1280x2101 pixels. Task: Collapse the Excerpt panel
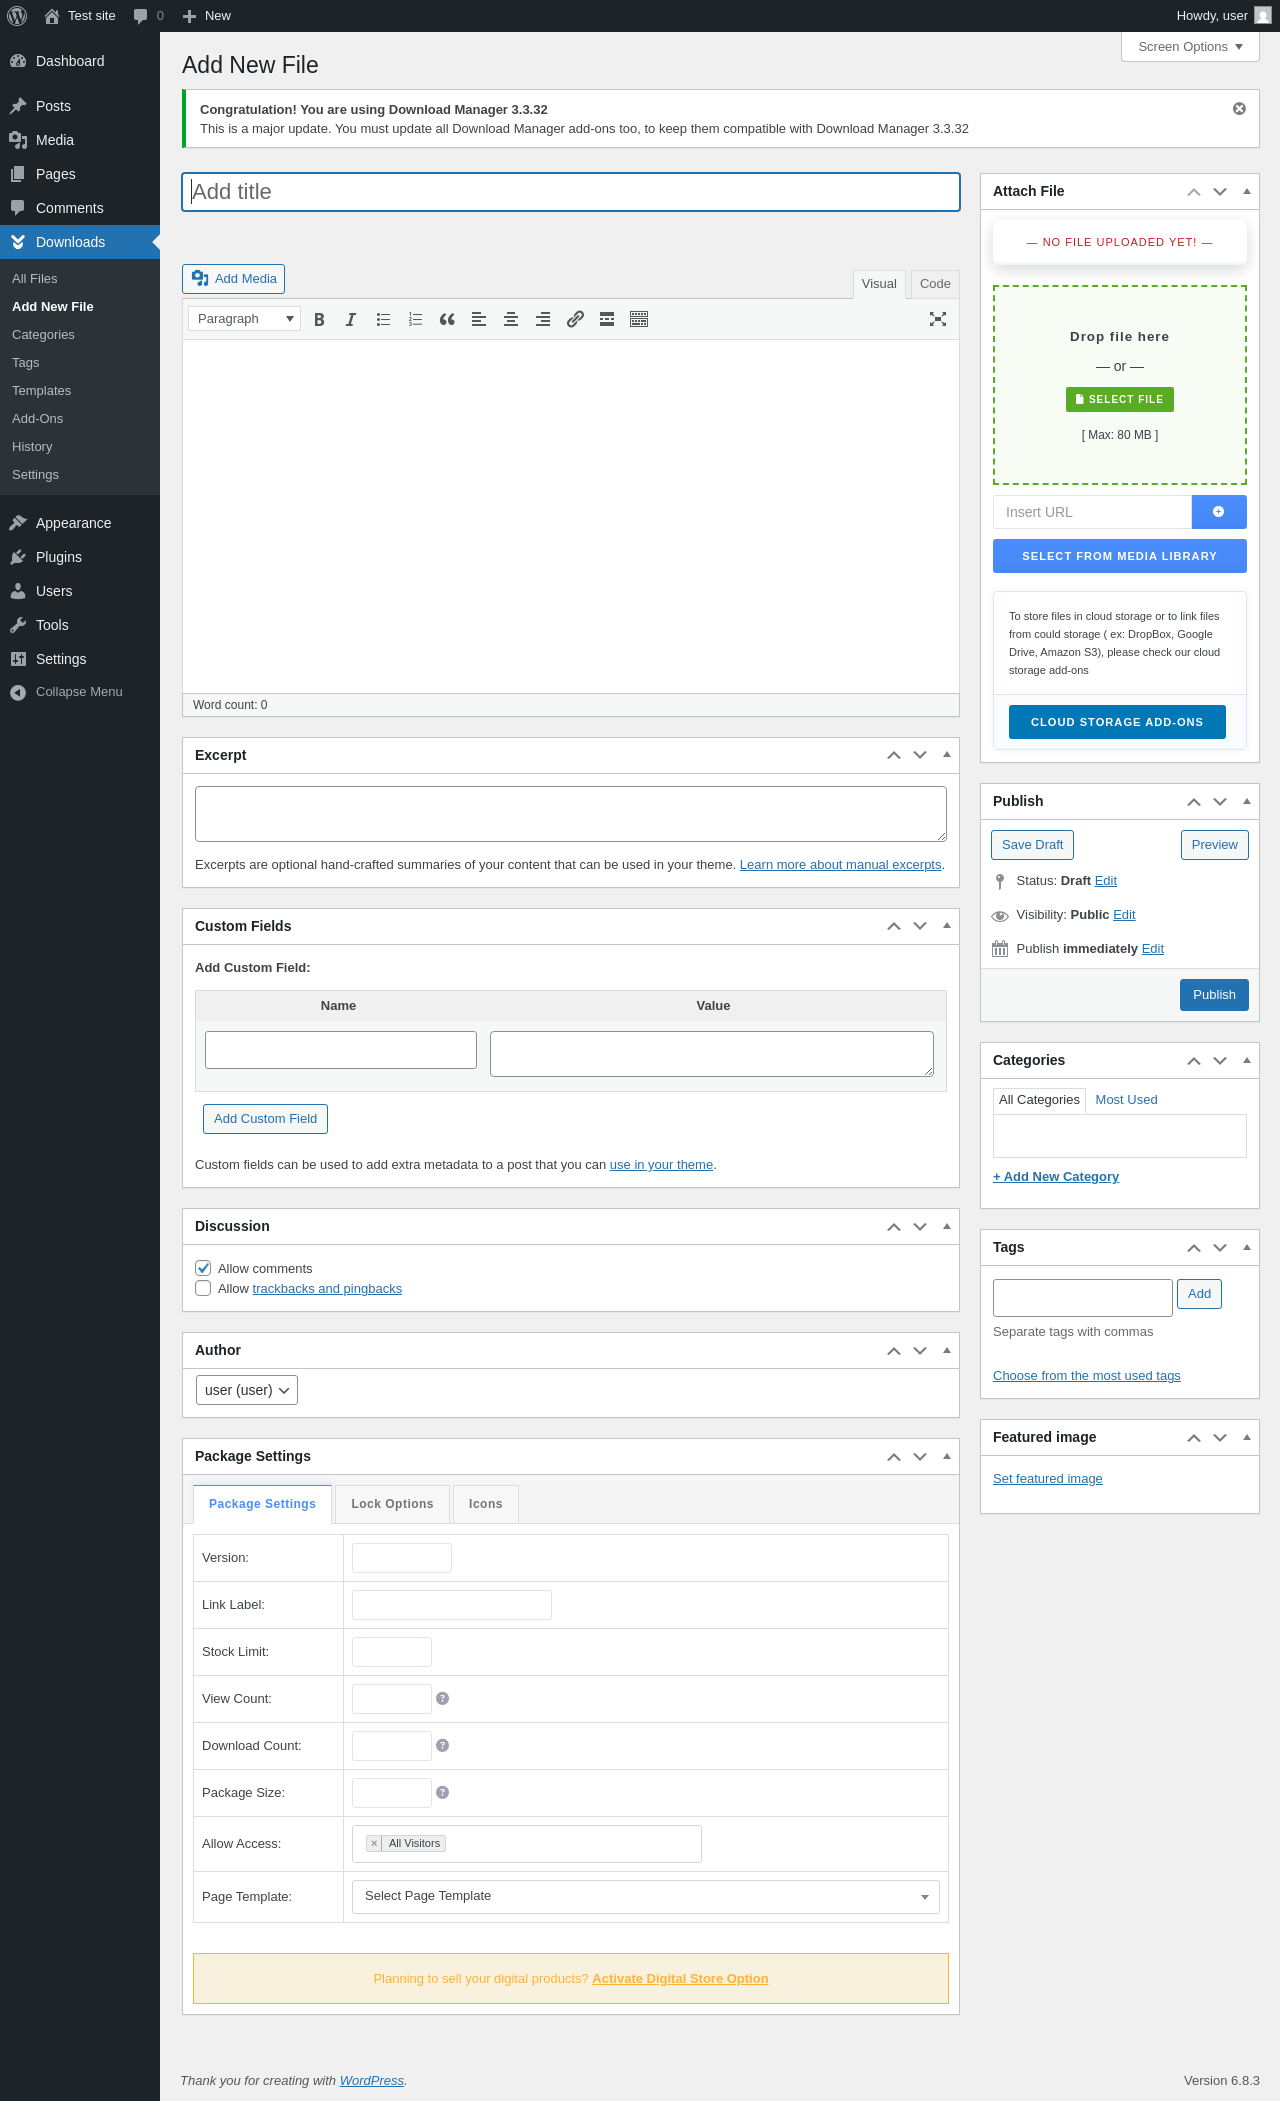coord(947,755)
